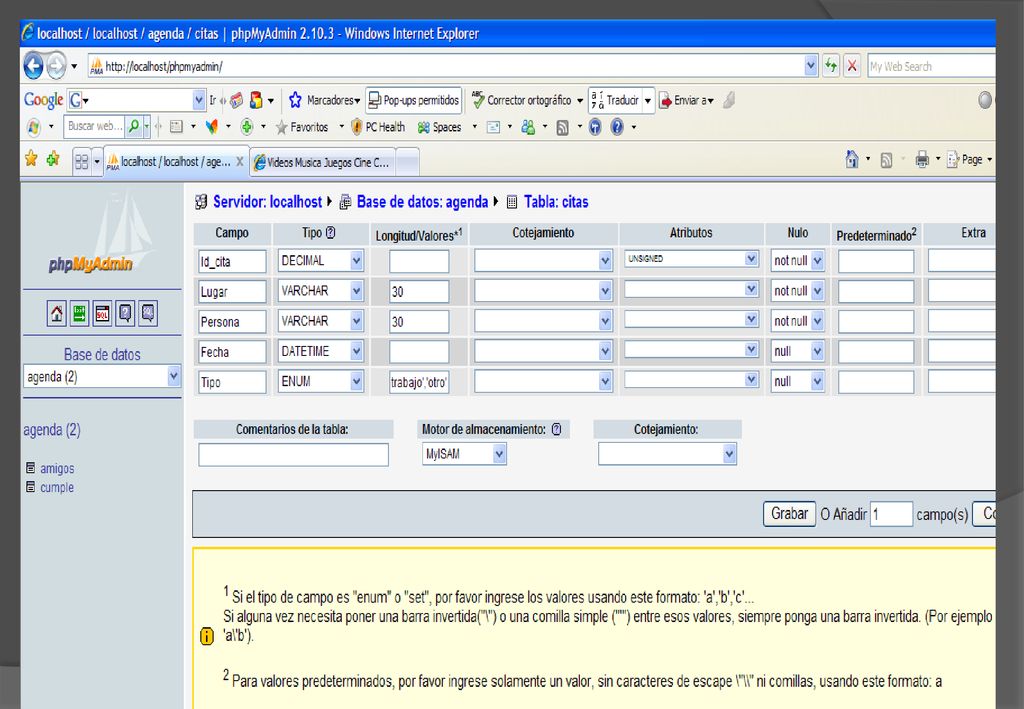
Task: Click the phpMyAdmin Exit green icon
Action: tap(80, 313)
